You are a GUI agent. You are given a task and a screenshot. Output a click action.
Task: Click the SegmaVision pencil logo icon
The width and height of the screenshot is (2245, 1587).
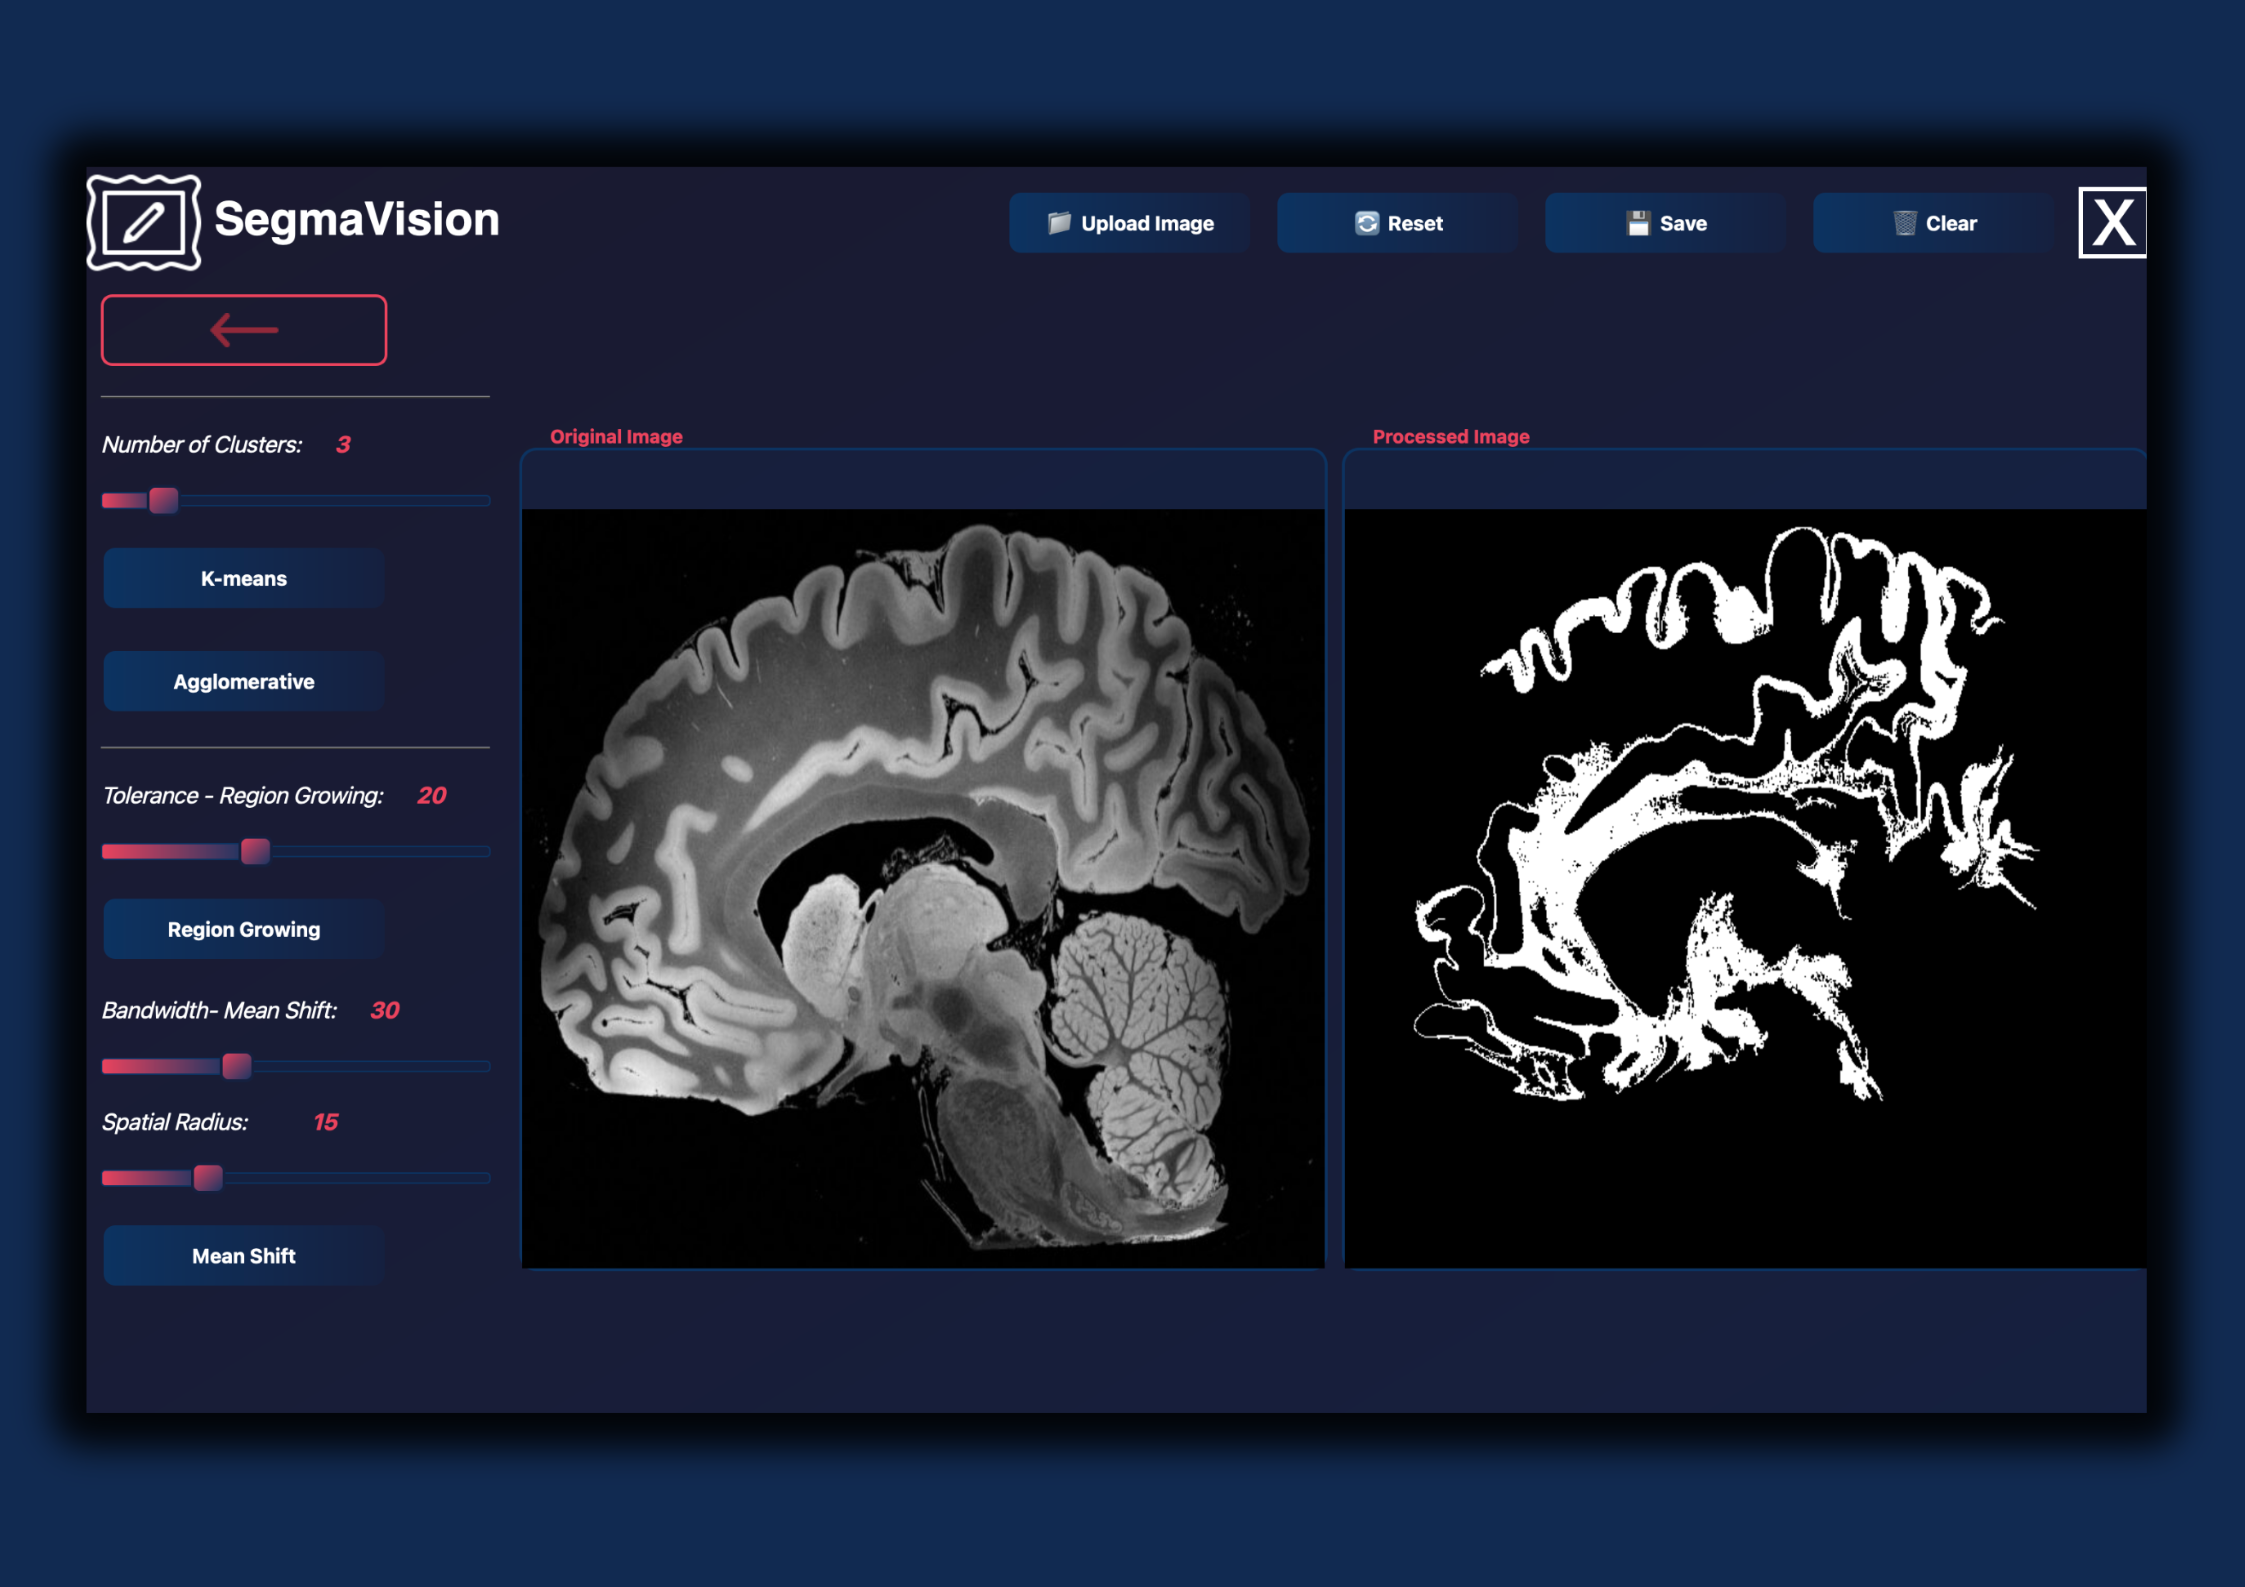[144, 222]
